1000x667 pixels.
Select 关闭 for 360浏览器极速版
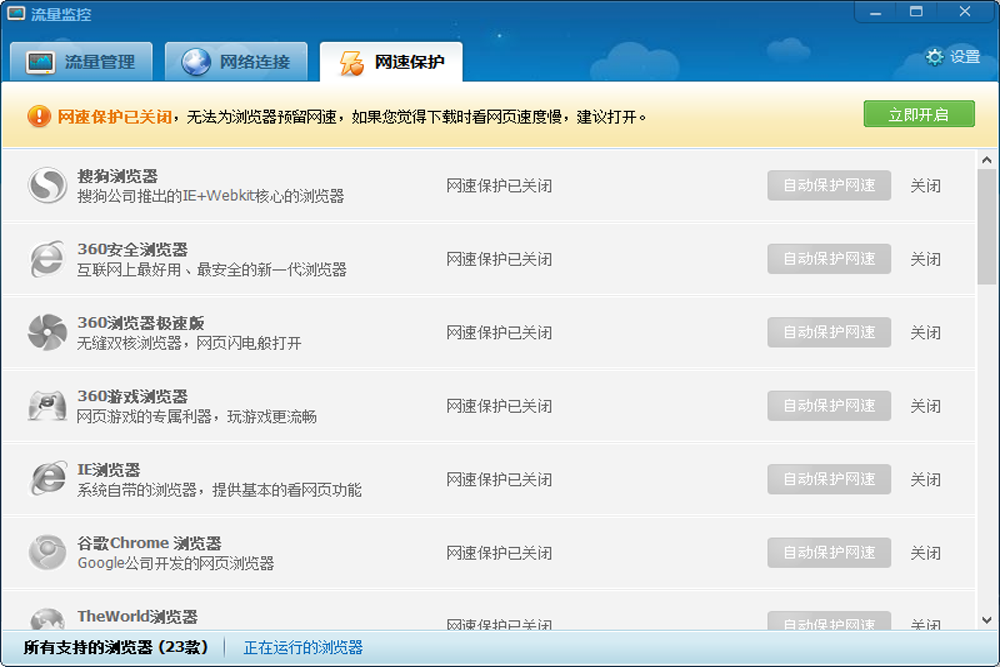925,332
